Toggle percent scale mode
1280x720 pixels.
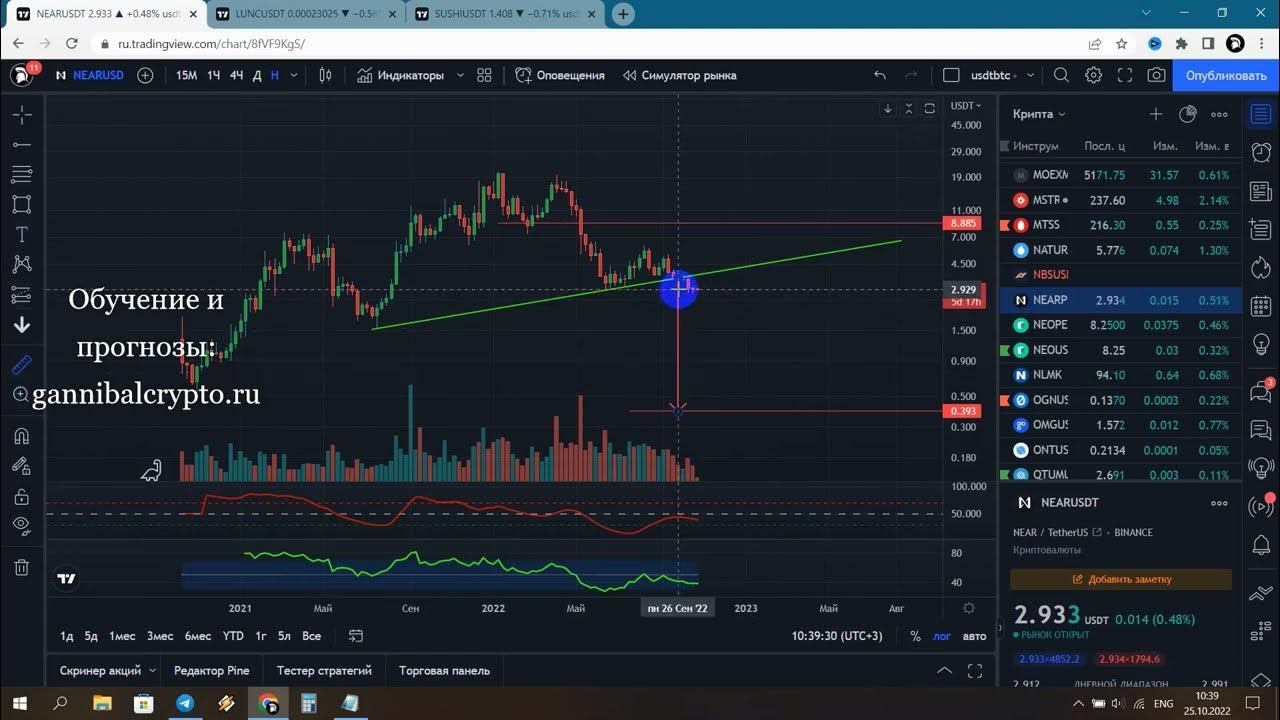coord(915,636)
